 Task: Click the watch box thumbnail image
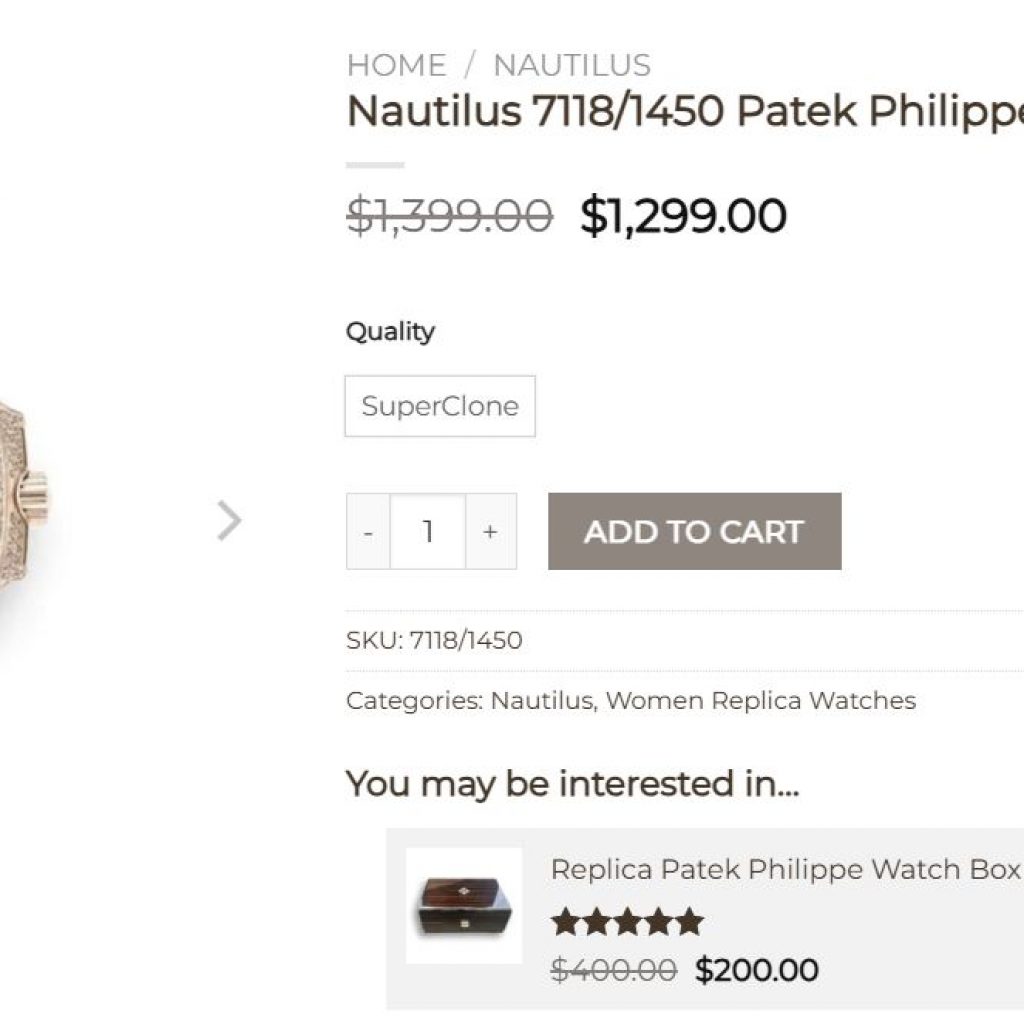coord(464,906)
